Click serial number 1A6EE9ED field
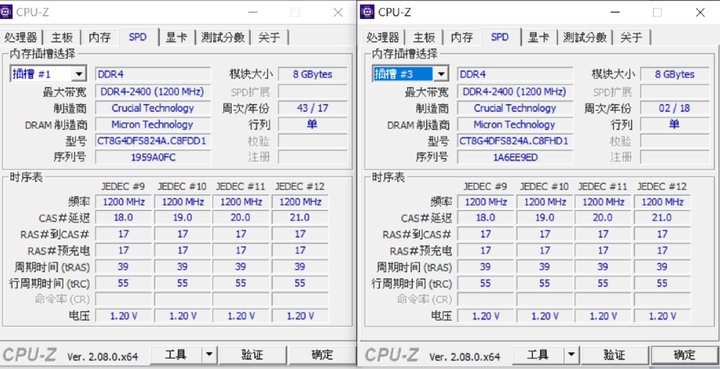The height and width of the screenshot is (369, 720). coord(515,157)
